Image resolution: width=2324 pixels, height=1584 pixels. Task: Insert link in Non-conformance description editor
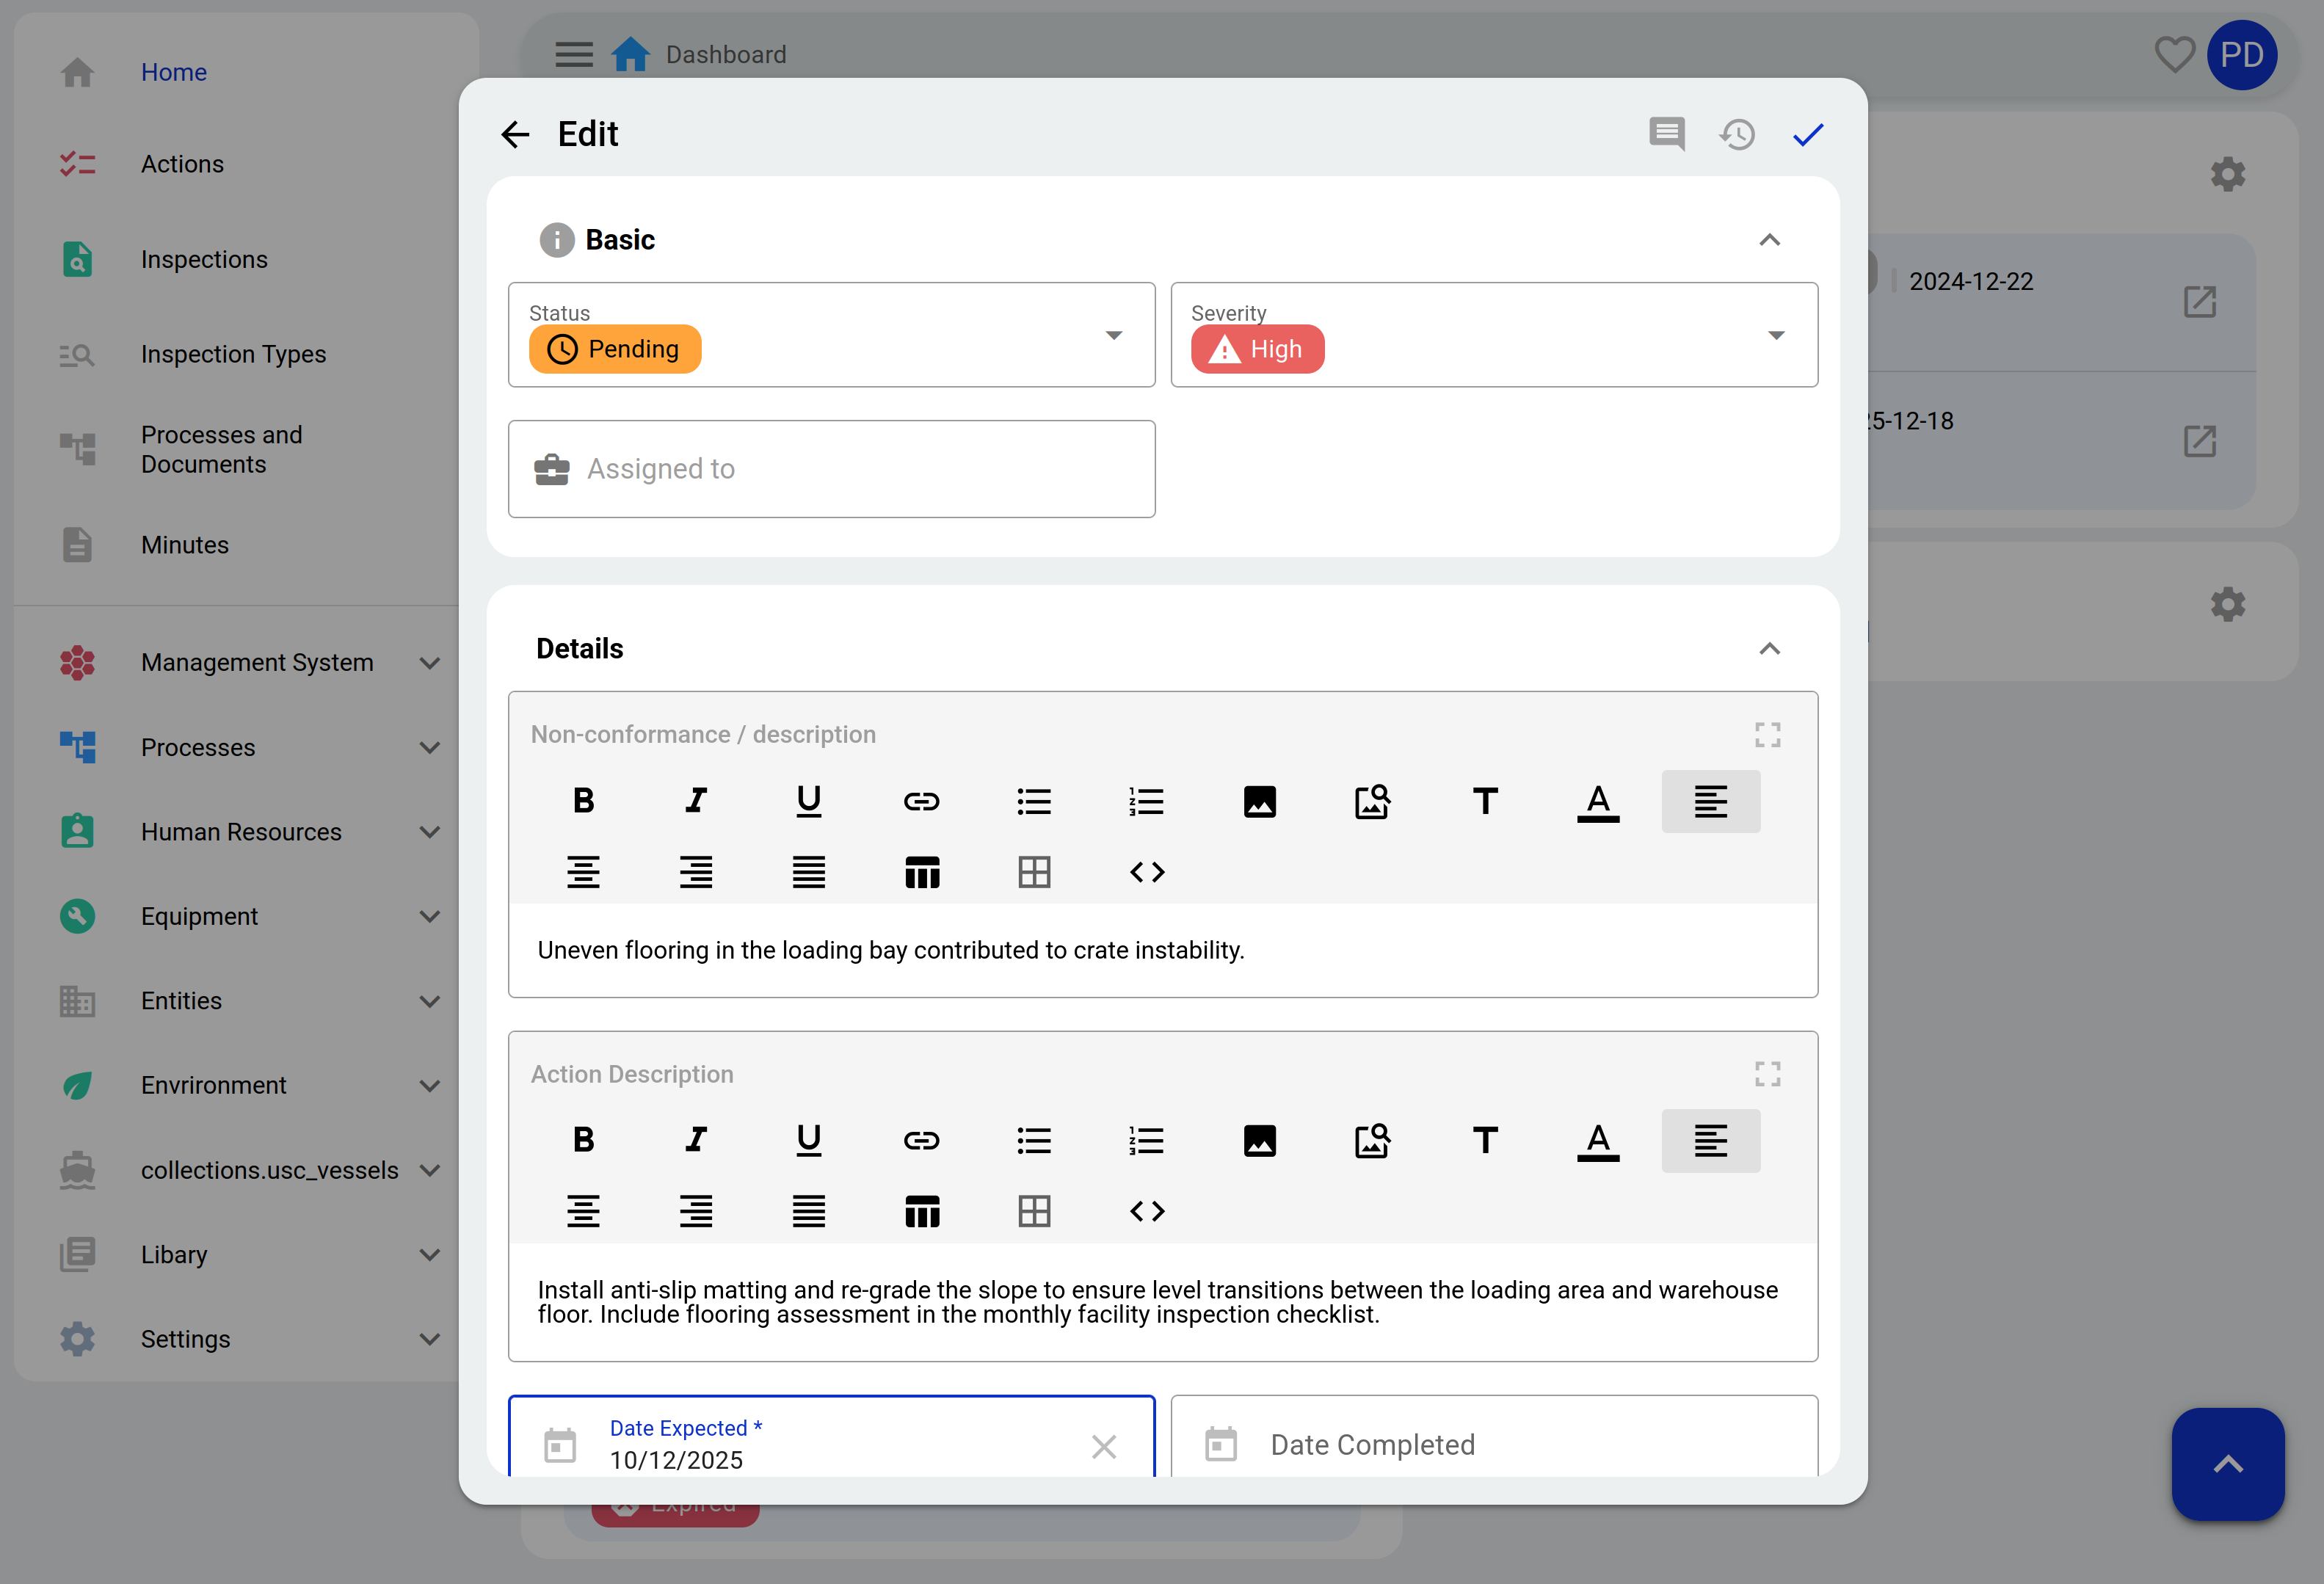click(x=921, y=801)
